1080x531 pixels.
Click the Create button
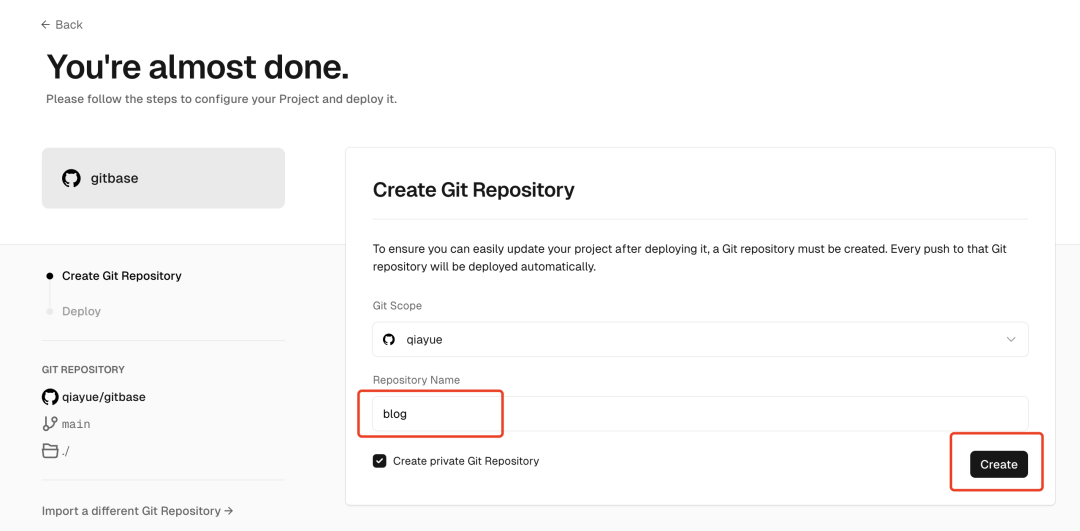tap(999, 464)
